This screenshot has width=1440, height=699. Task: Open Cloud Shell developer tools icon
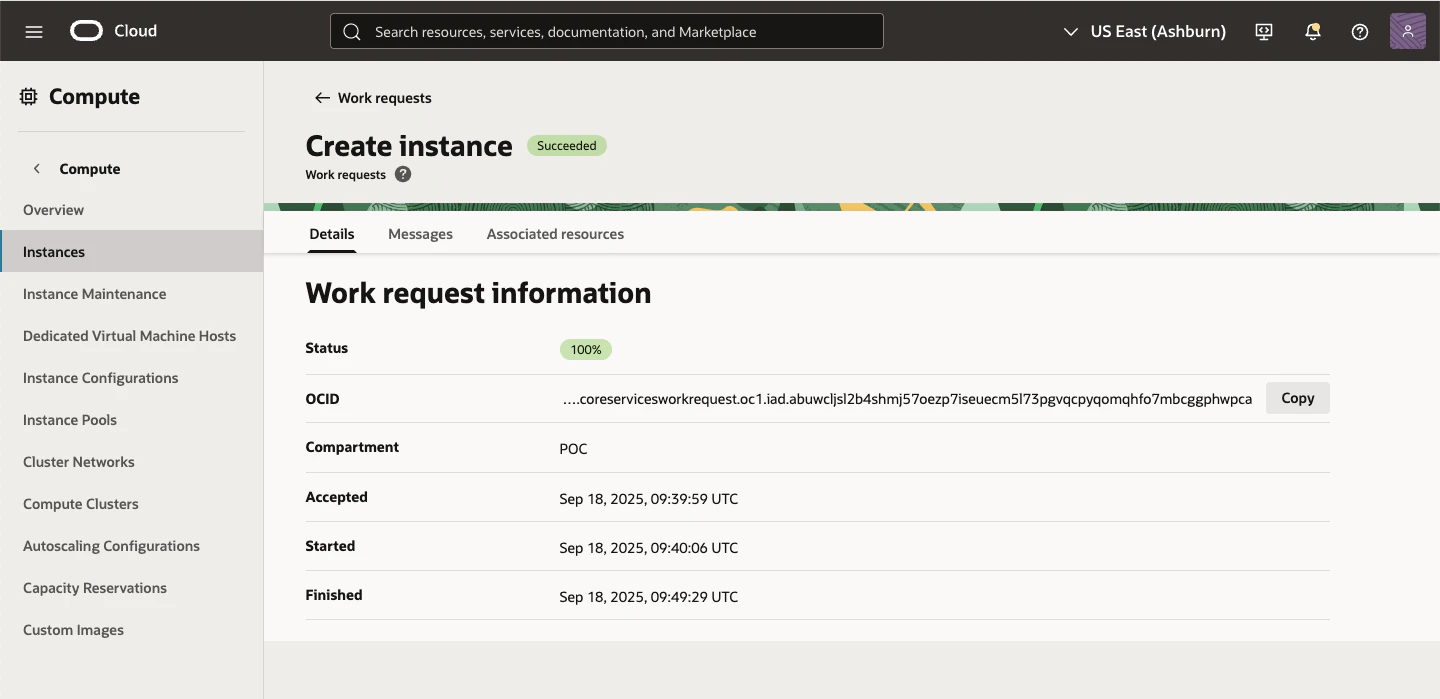(x=1264, y=31)
